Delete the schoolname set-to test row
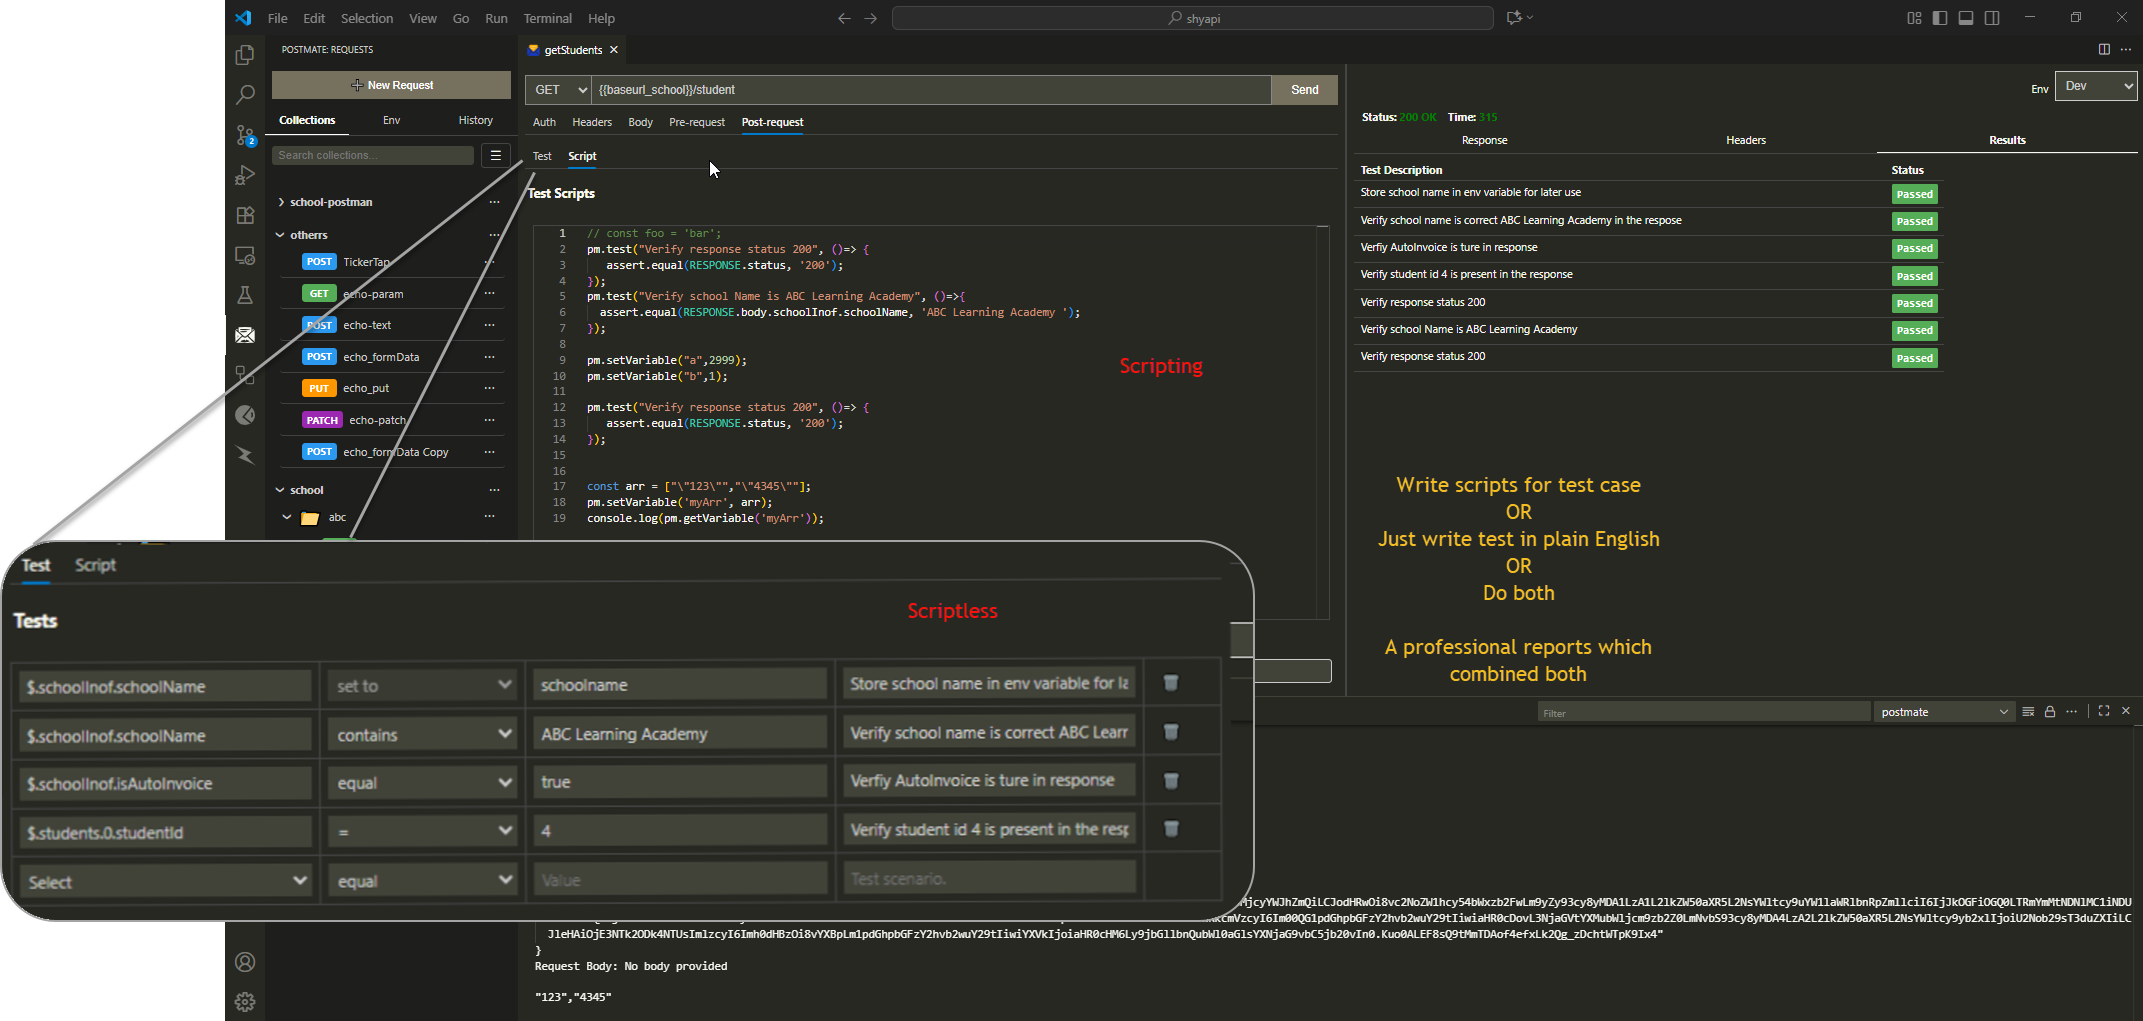The width and height of the screenshot is (2143, 1021). [x=1171, y=684]
